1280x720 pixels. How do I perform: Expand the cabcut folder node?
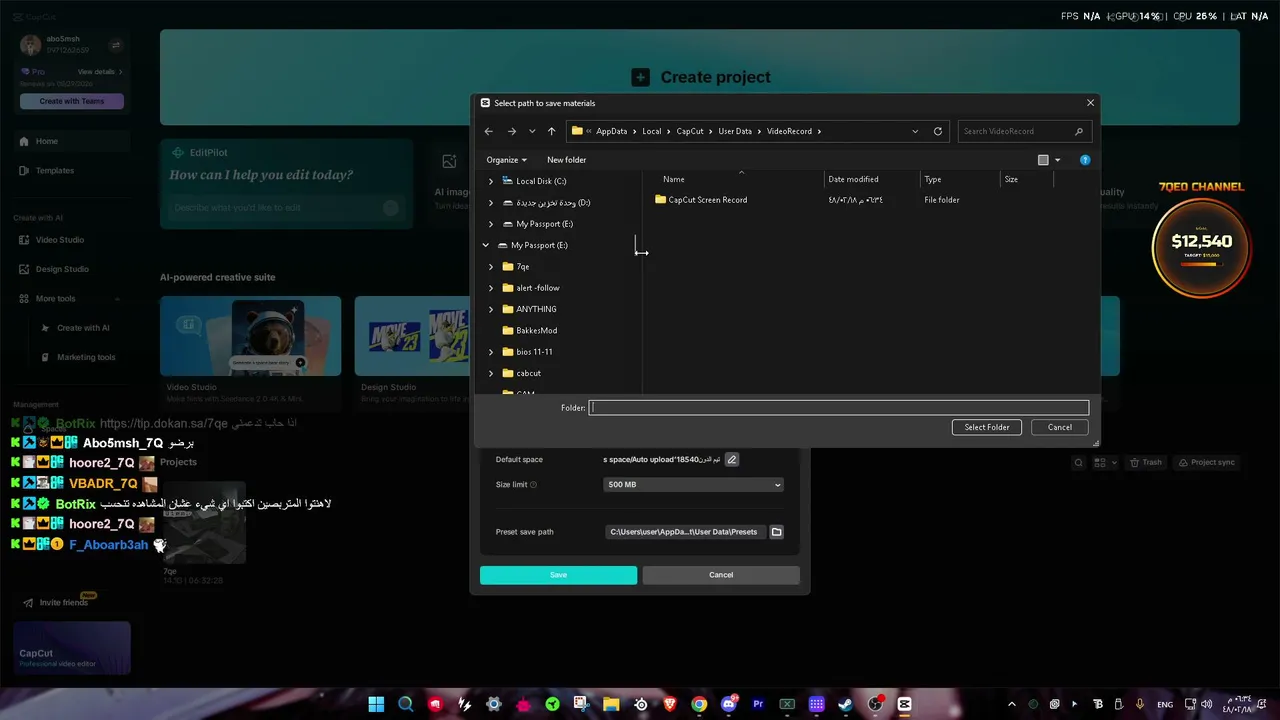point(491,373)
